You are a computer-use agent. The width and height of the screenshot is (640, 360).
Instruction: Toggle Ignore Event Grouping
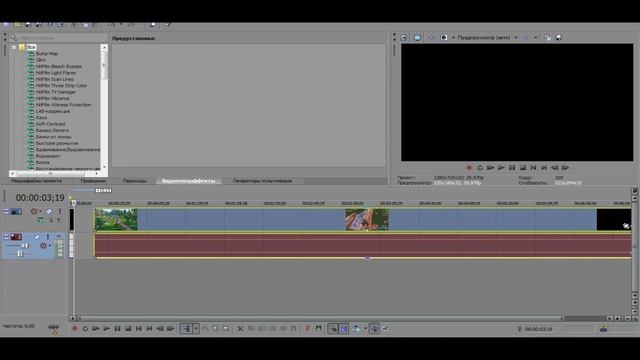coord(385,329)
